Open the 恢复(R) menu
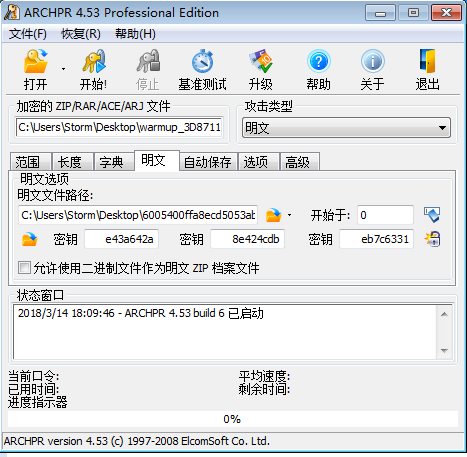The image size is (467, 457). pyautogui.click(x=81, y=34)
